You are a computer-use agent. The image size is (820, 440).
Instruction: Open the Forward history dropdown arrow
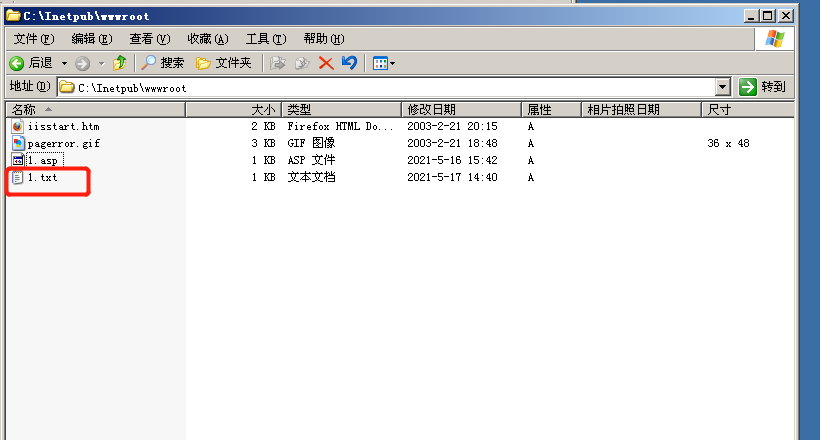pyautogui.click(x=101, y=64)
